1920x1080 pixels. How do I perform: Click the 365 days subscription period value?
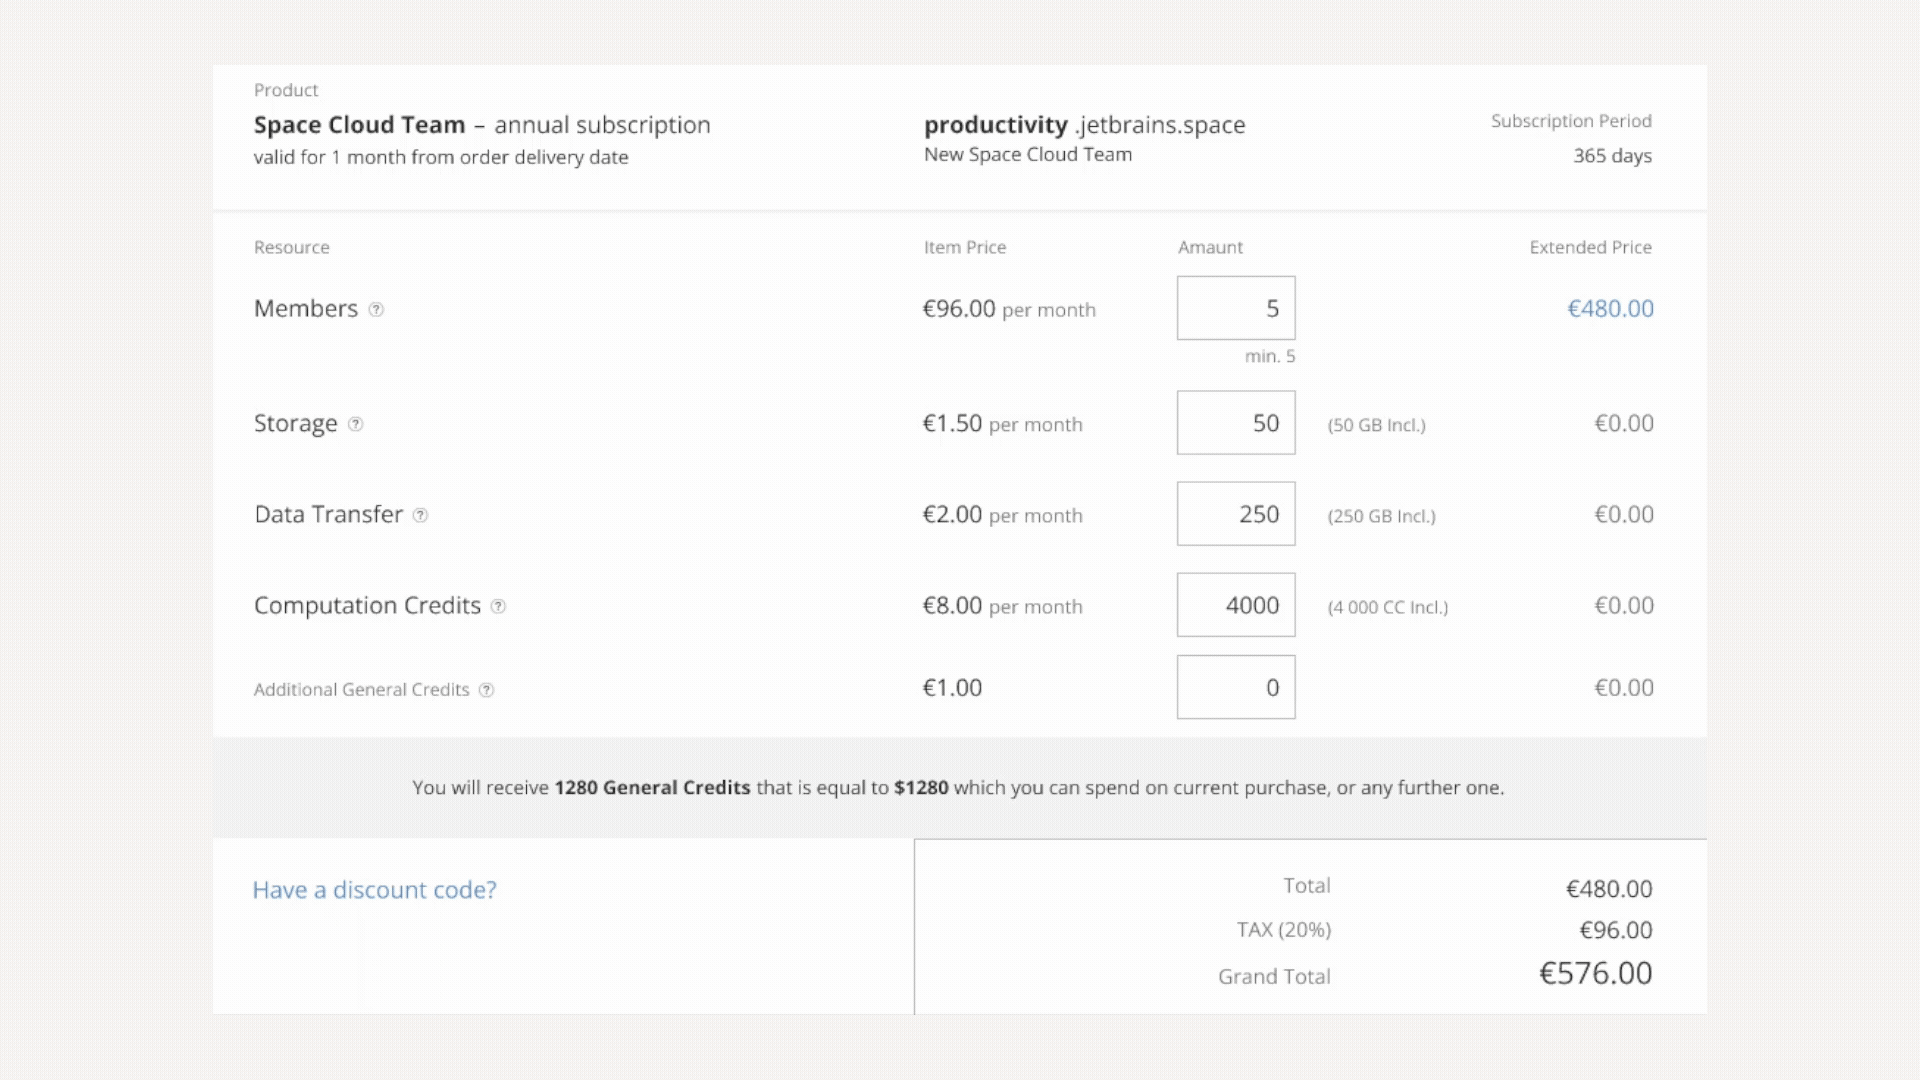[x=1612, y=156]
